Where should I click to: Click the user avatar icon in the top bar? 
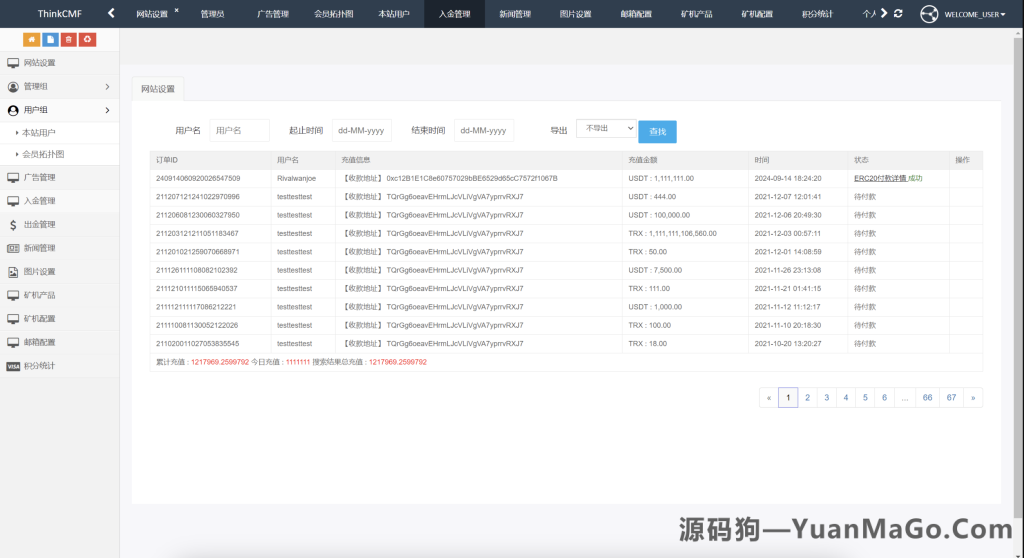pos(929,14)
